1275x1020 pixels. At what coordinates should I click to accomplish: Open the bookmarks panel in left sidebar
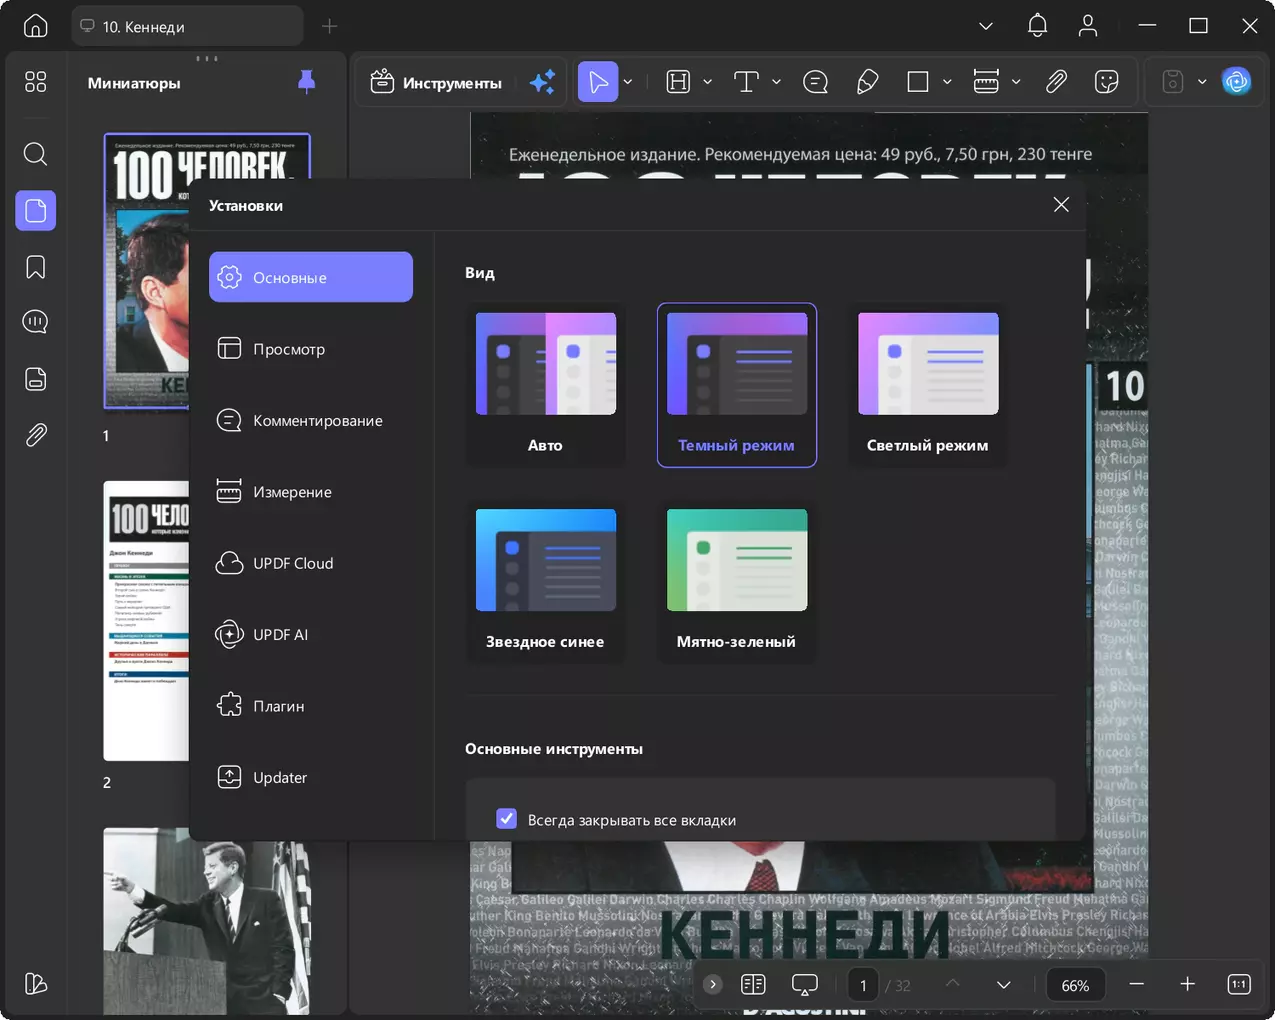pyautogui.click(x=35, y=267)
